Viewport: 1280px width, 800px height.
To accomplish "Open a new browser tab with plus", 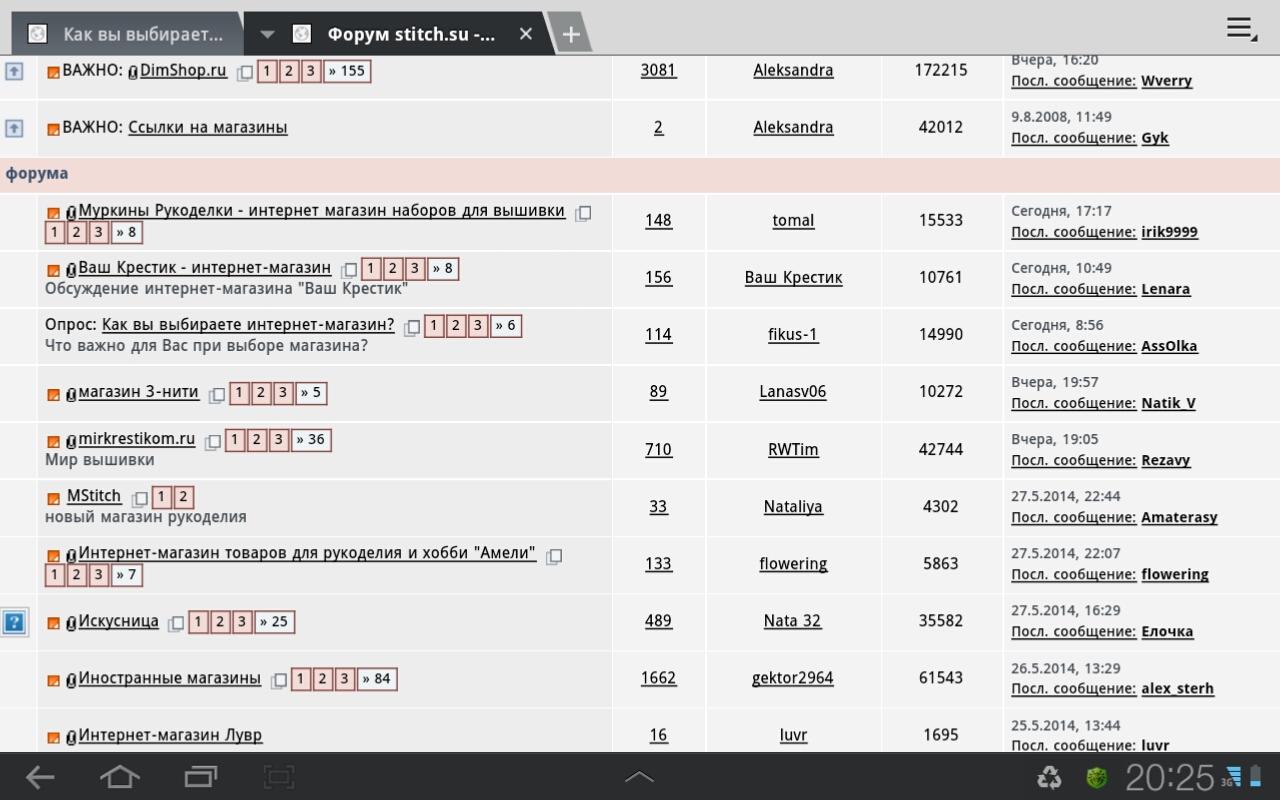I will coord(570,35).
